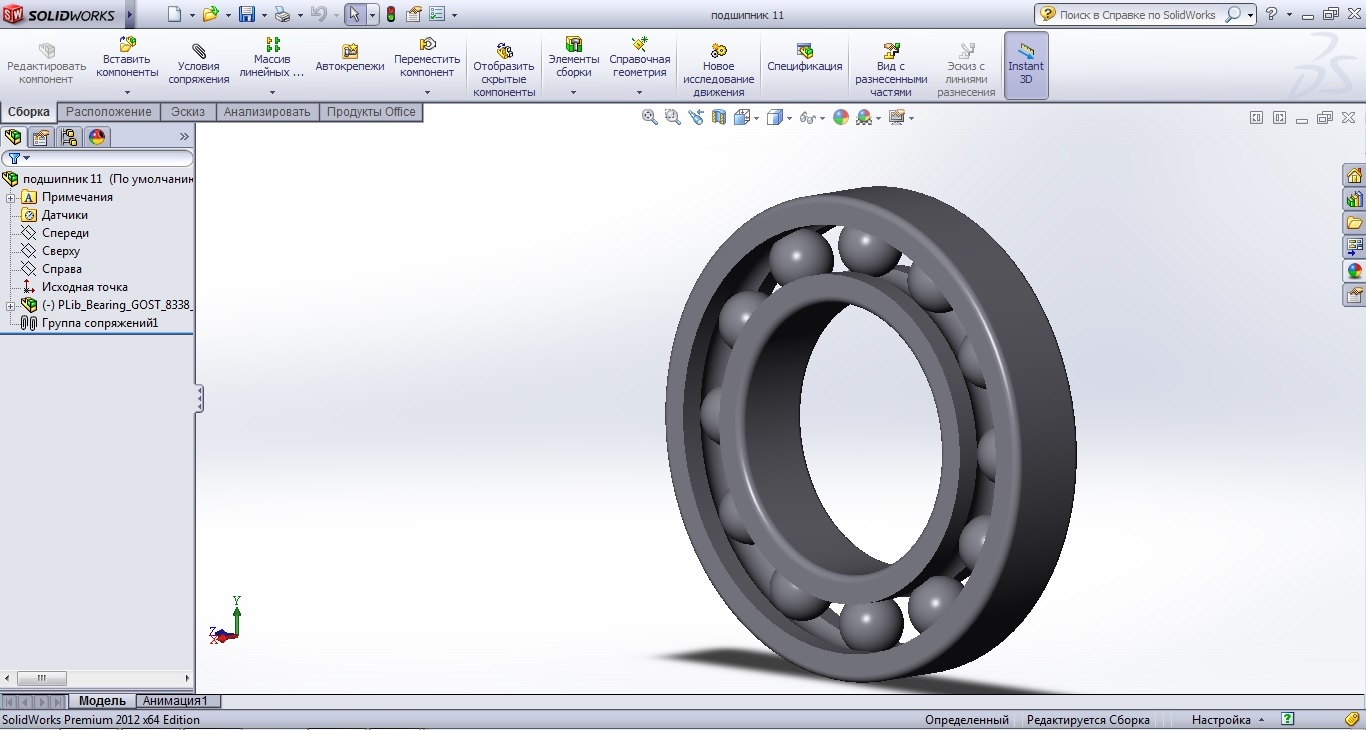Choose the Display Style cube icon
This screenshot has width=1366, height=730.
tap(775, 118)
